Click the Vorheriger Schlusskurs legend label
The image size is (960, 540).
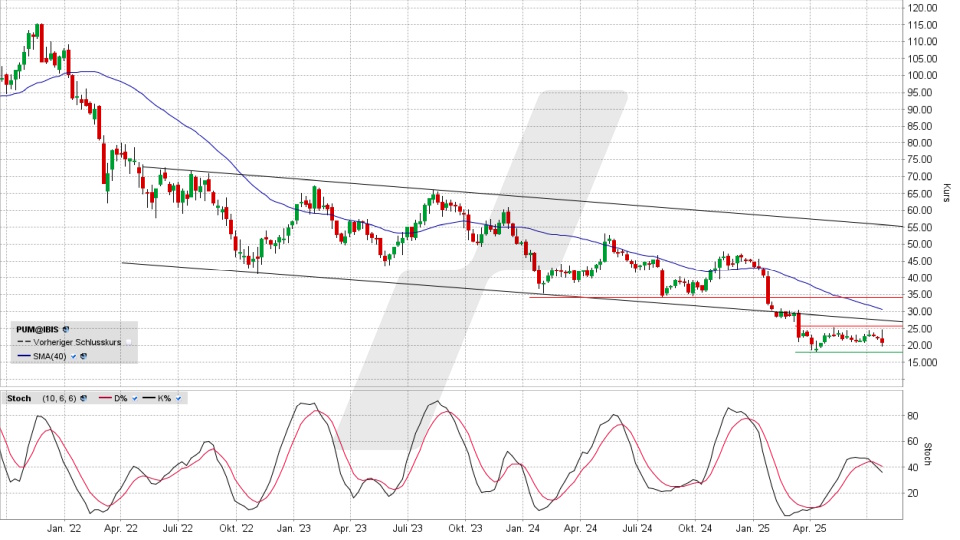77,342
